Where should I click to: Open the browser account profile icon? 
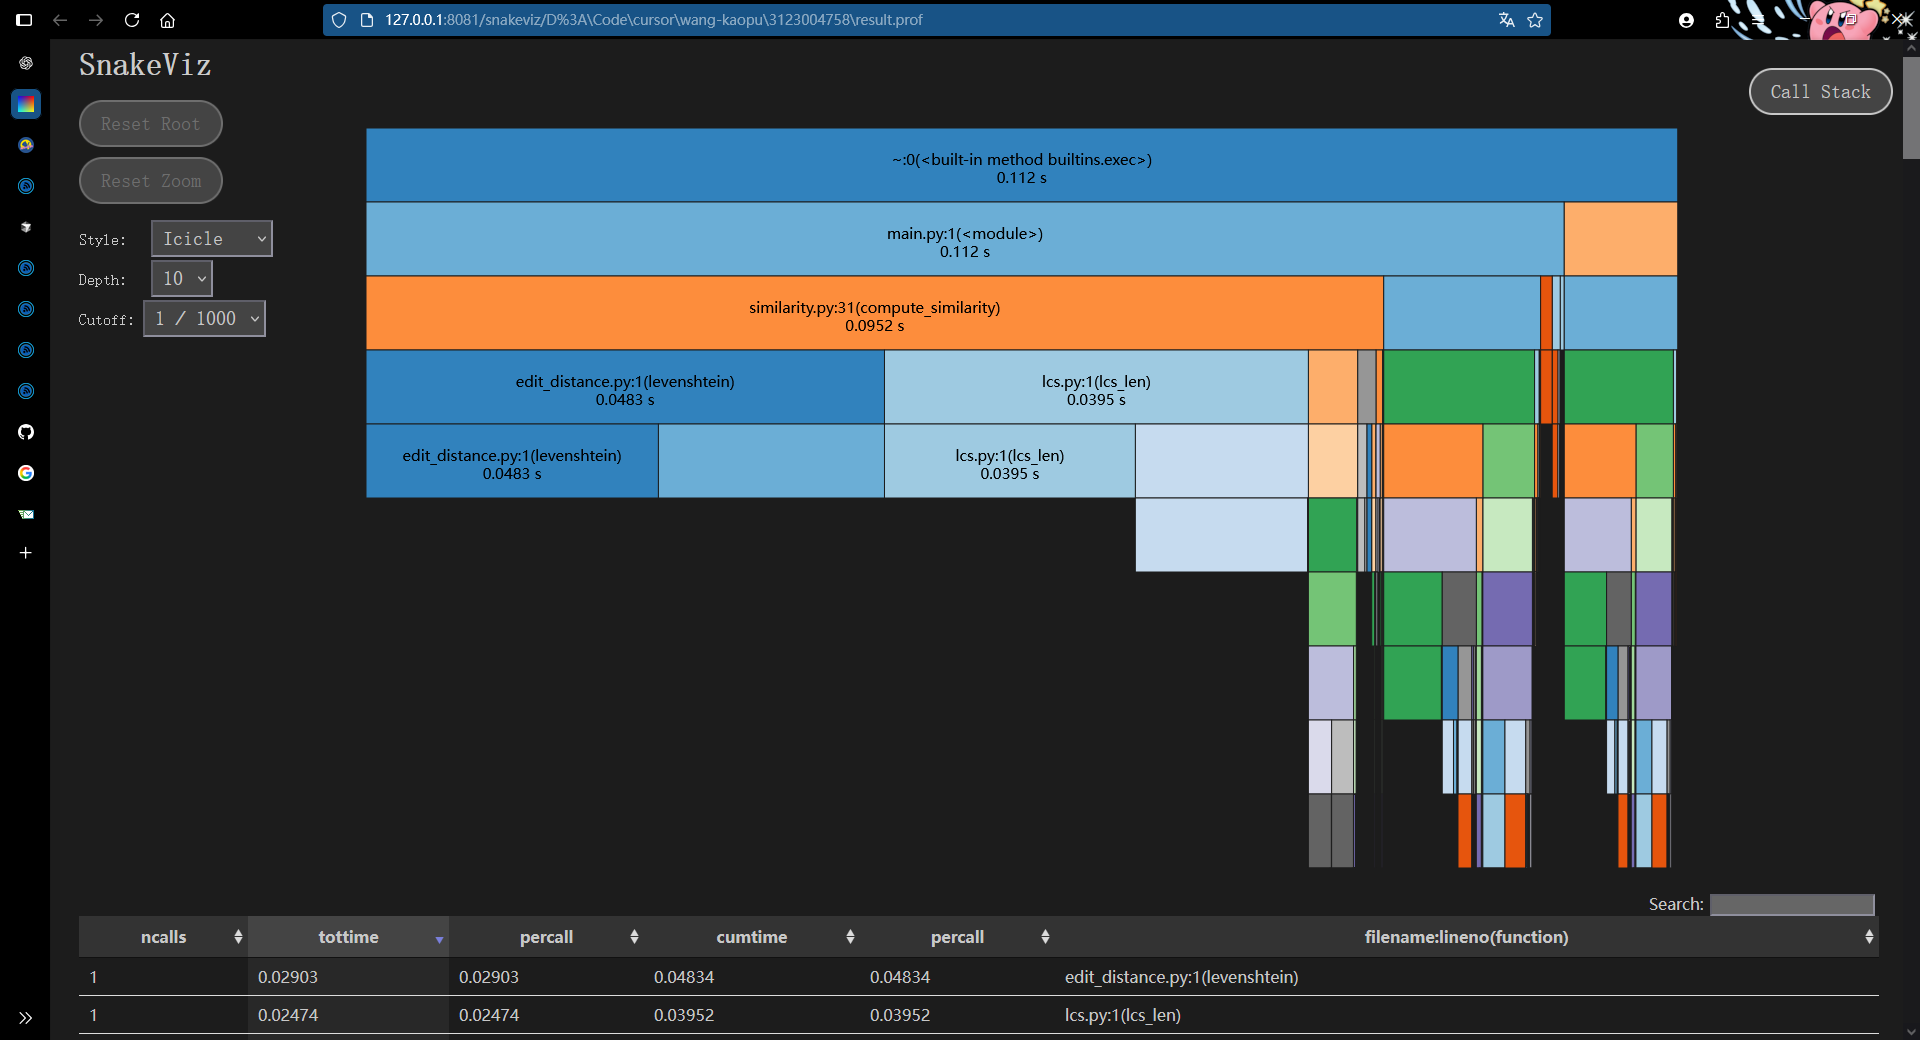(x=1686, y=20)
